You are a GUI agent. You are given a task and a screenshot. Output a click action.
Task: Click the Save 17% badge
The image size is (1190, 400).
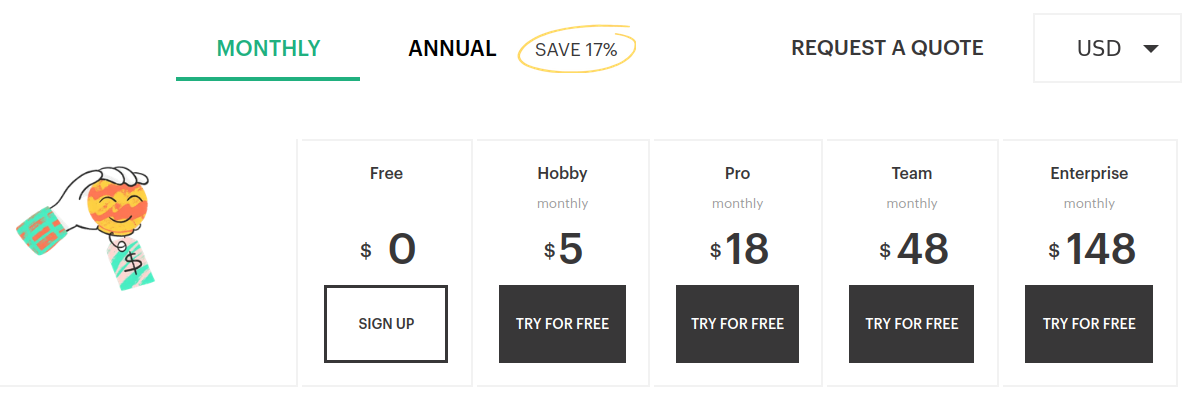576,49
